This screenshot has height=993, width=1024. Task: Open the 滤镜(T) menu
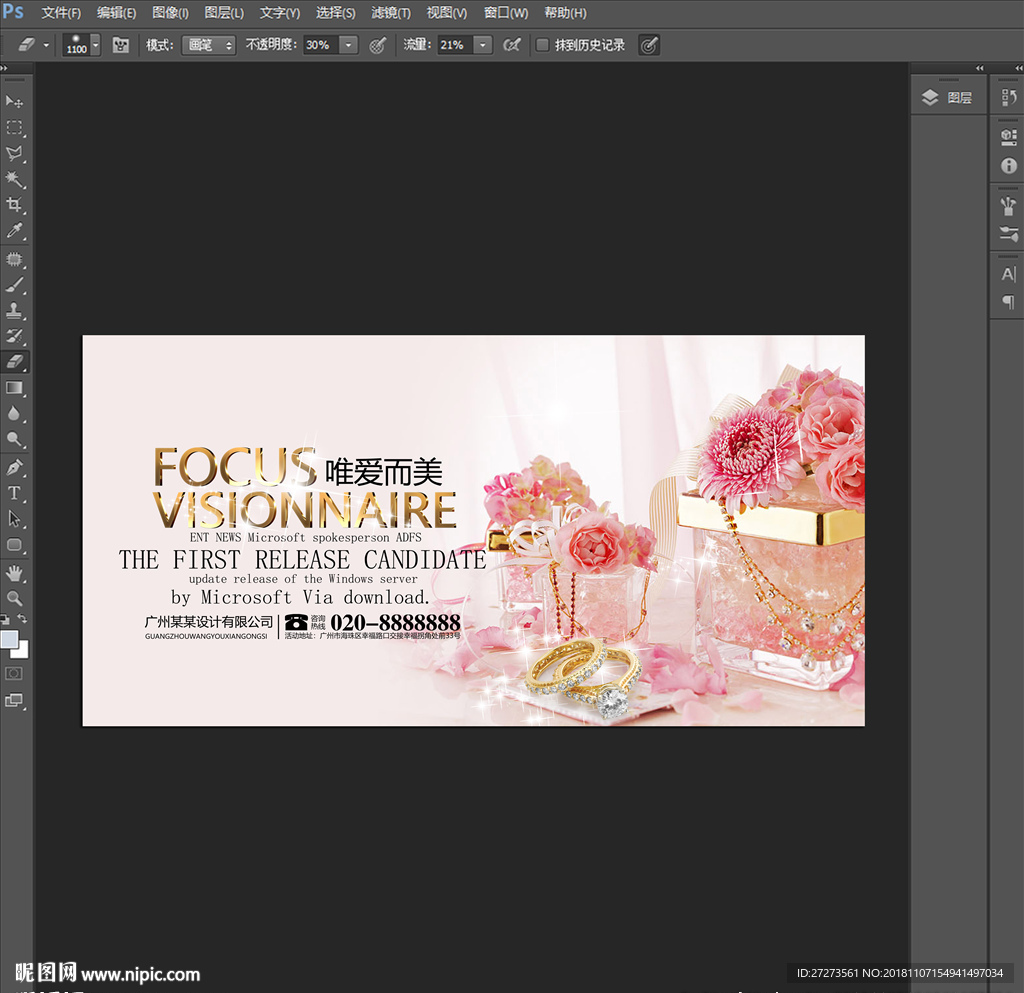click(x=391, y=13)
